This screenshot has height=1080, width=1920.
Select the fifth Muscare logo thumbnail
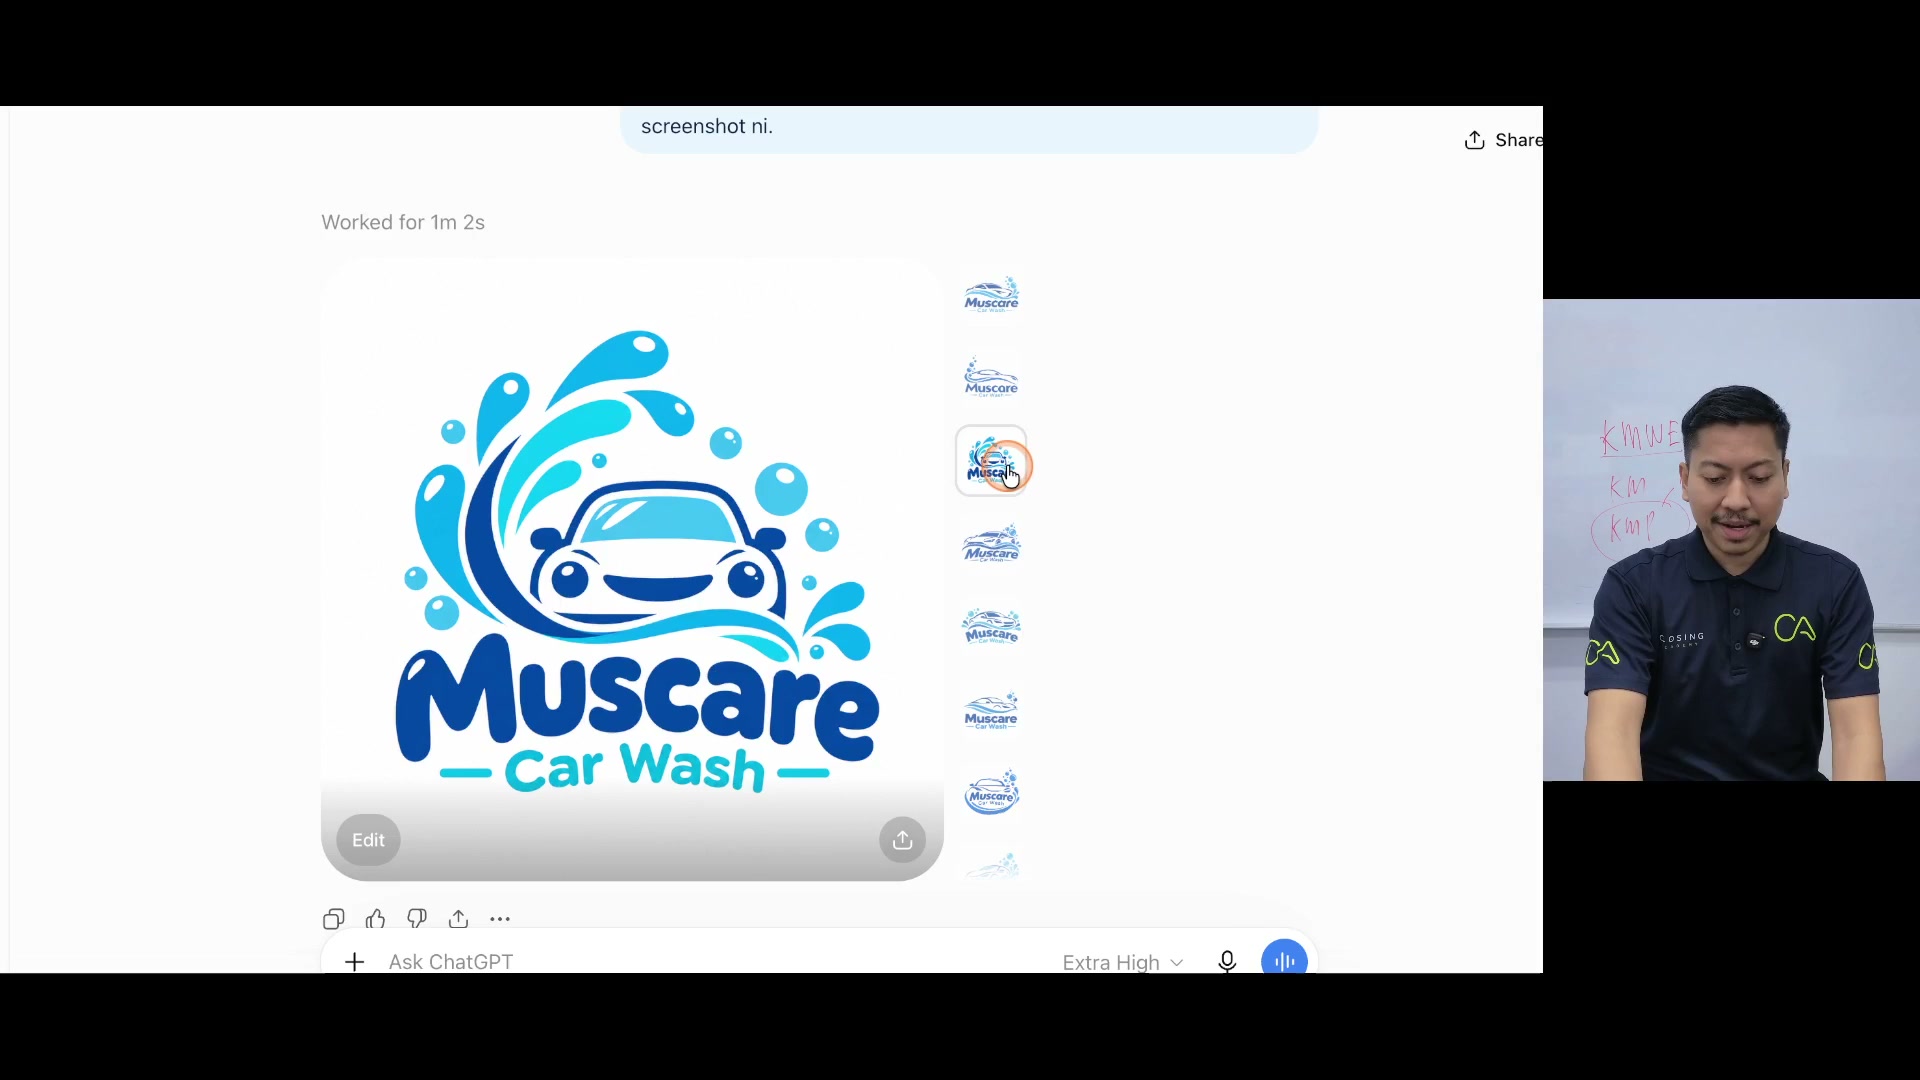[991, 628]
